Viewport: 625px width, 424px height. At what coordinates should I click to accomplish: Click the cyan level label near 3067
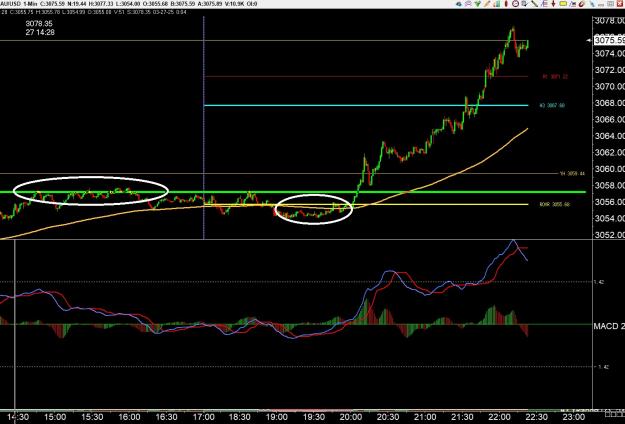click(x=552, y=106)
